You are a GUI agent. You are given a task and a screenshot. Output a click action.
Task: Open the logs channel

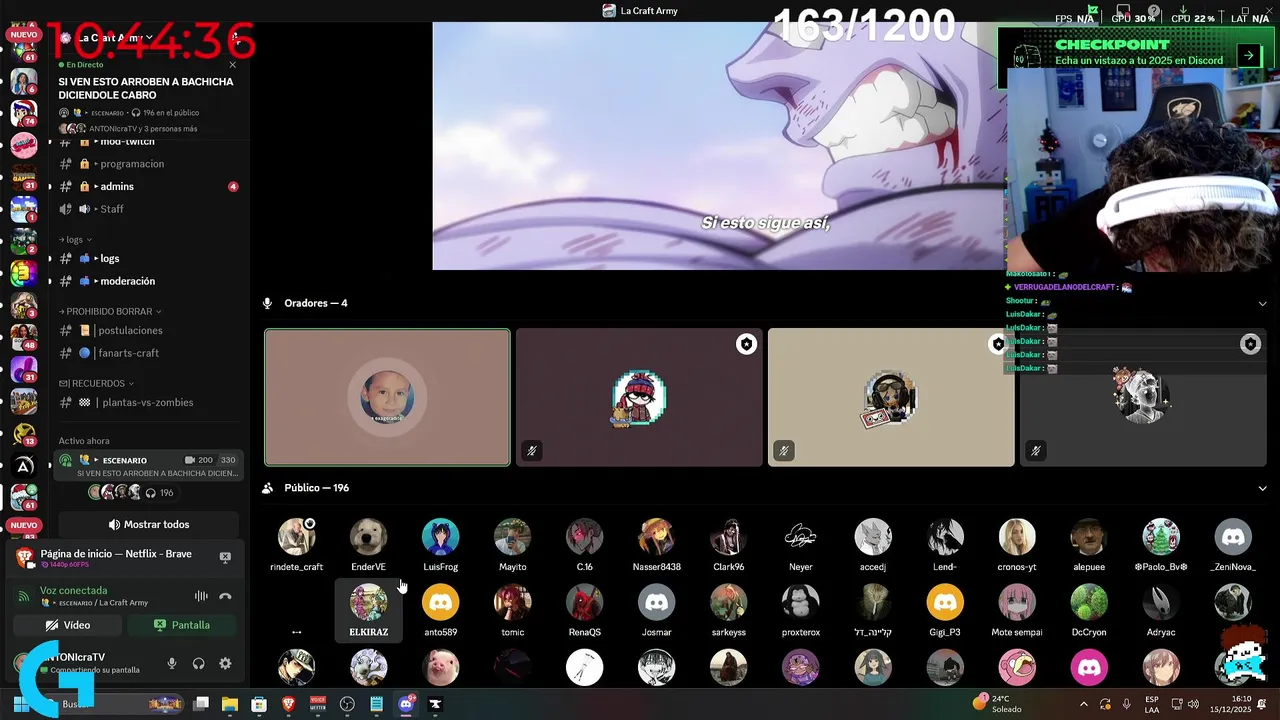tap(149, 258)
